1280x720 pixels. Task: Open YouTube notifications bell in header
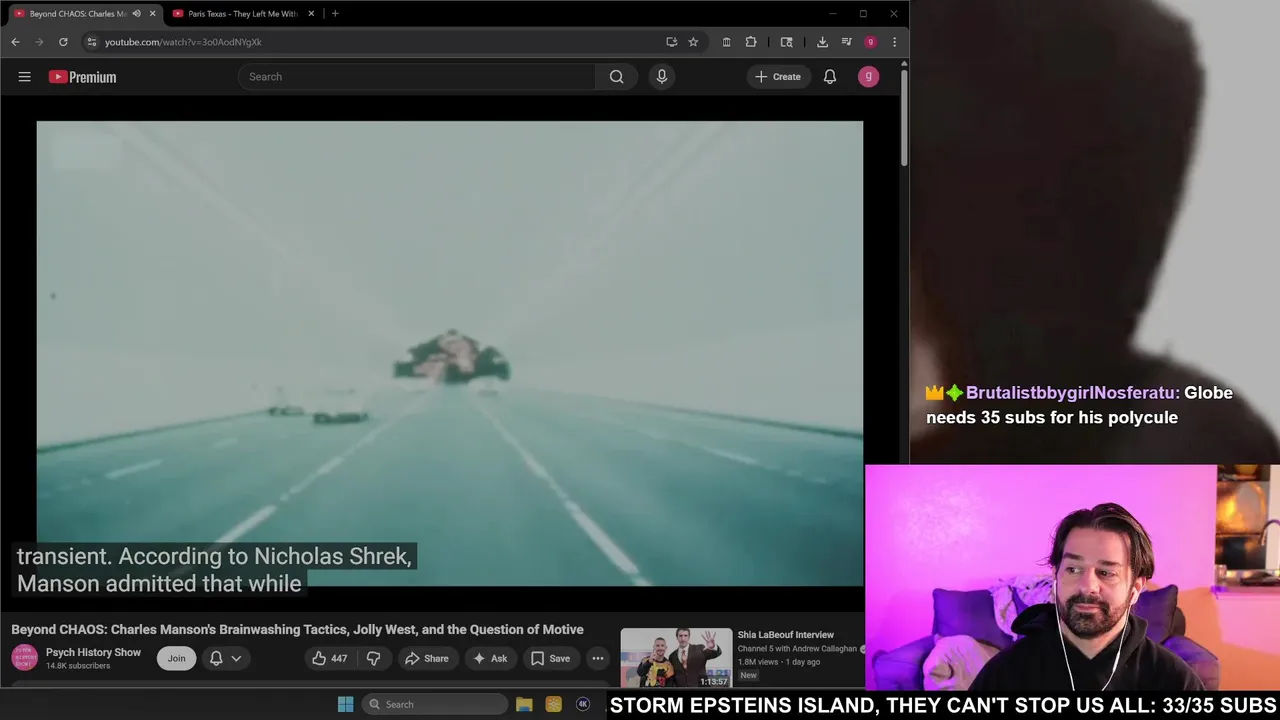point(830,77)
